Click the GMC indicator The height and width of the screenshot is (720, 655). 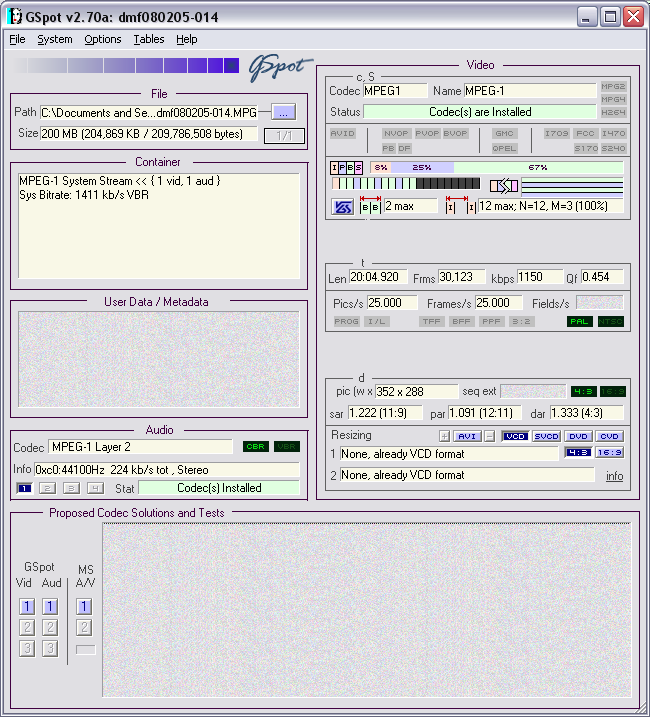click(504, 134)
